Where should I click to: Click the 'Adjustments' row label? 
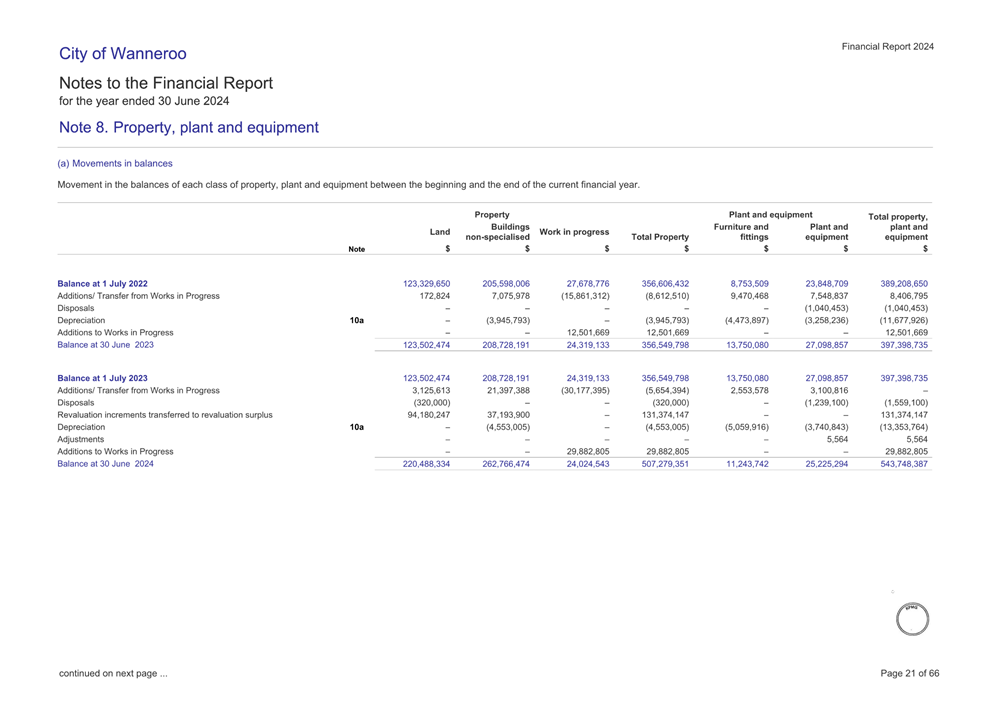83,438
